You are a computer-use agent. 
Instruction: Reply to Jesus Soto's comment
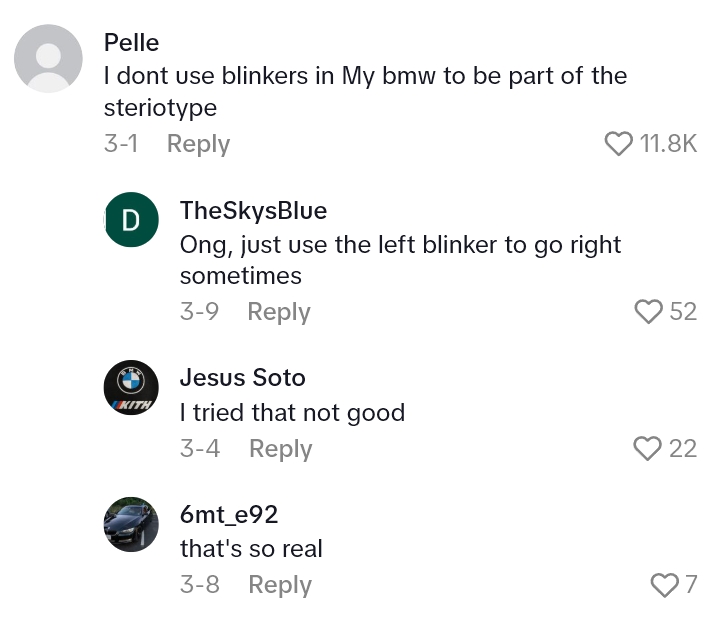(280, 449)
